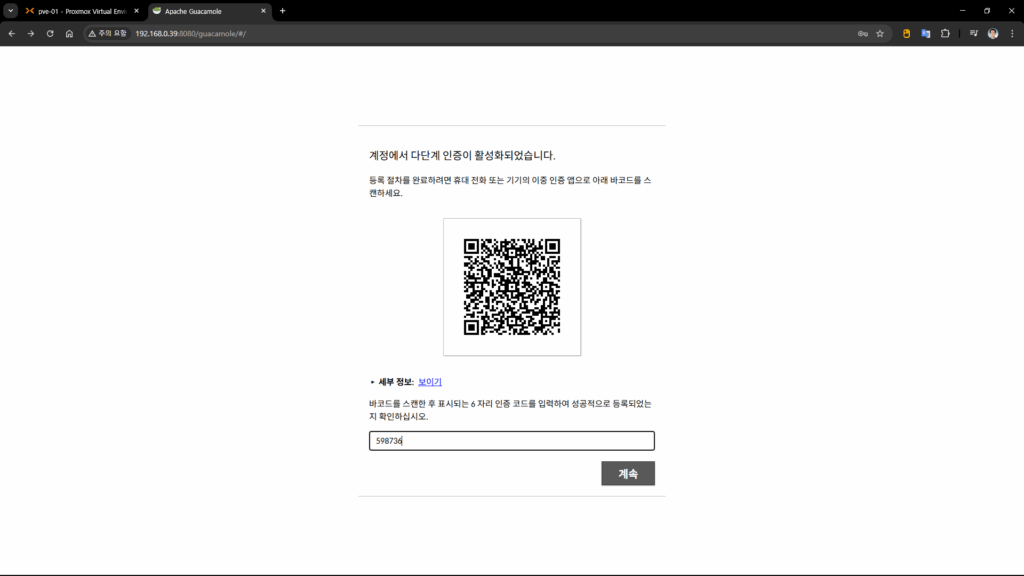Click the browser forward arrow
1024x576 pixels.
31,33
